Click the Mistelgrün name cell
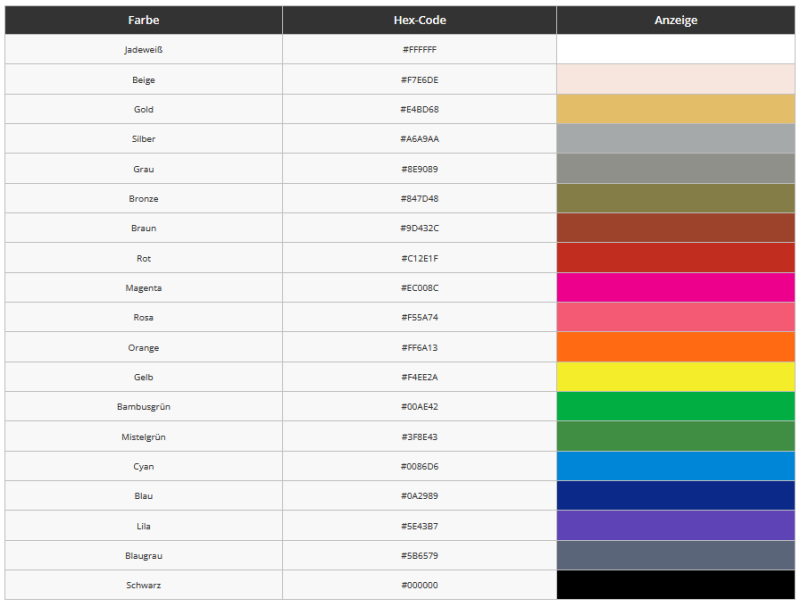 (143, 437)
